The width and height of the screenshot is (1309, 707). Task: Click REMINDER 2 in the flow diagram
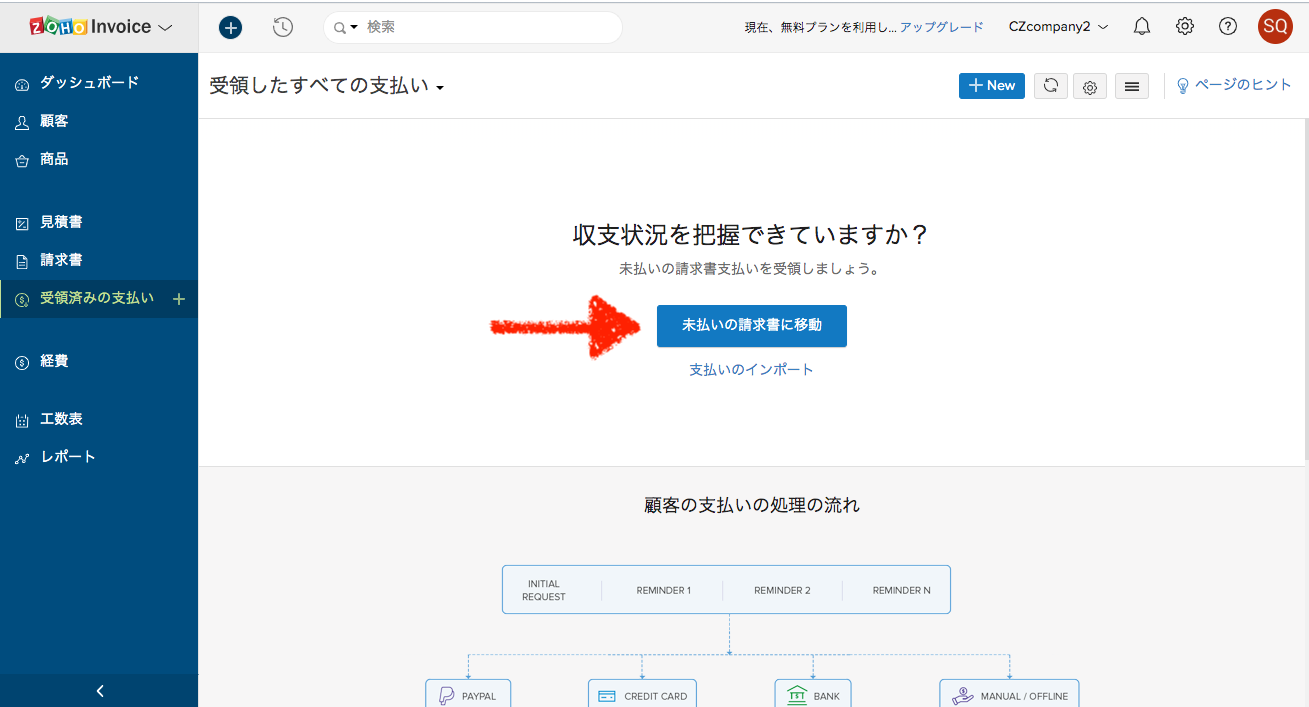782,590
